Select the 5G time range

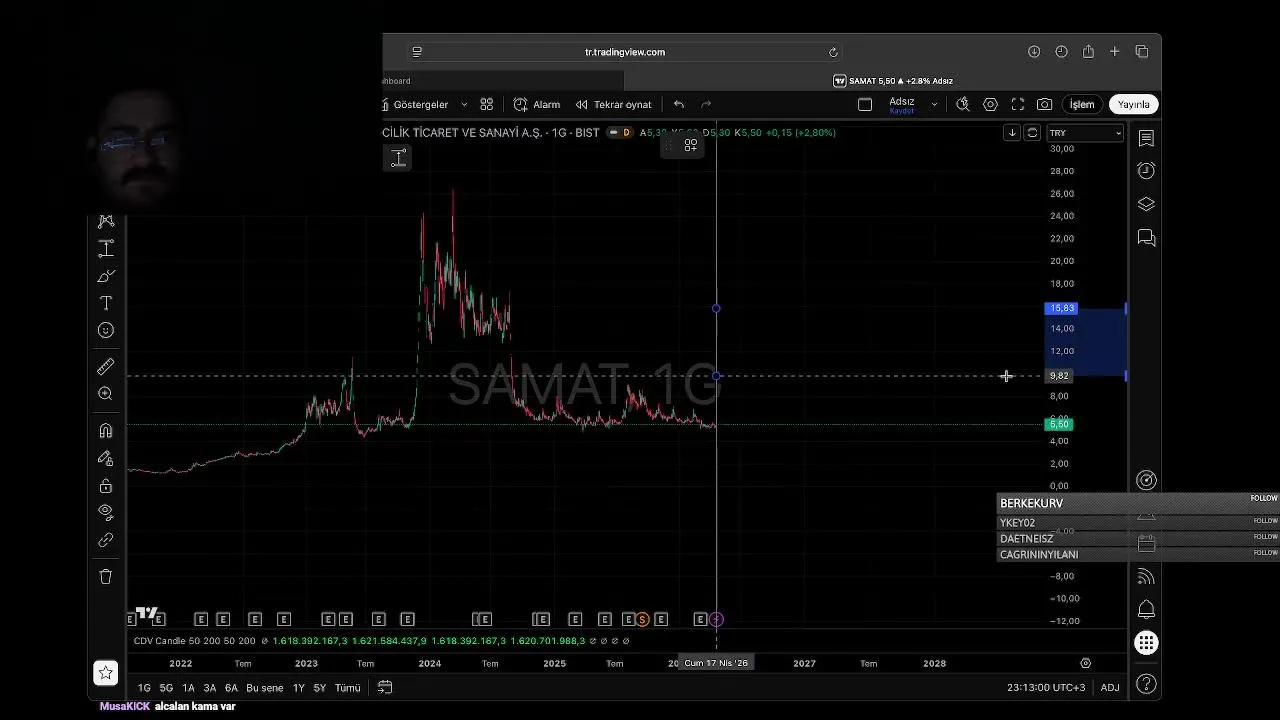pyautogui.click(x=166, y=688)
